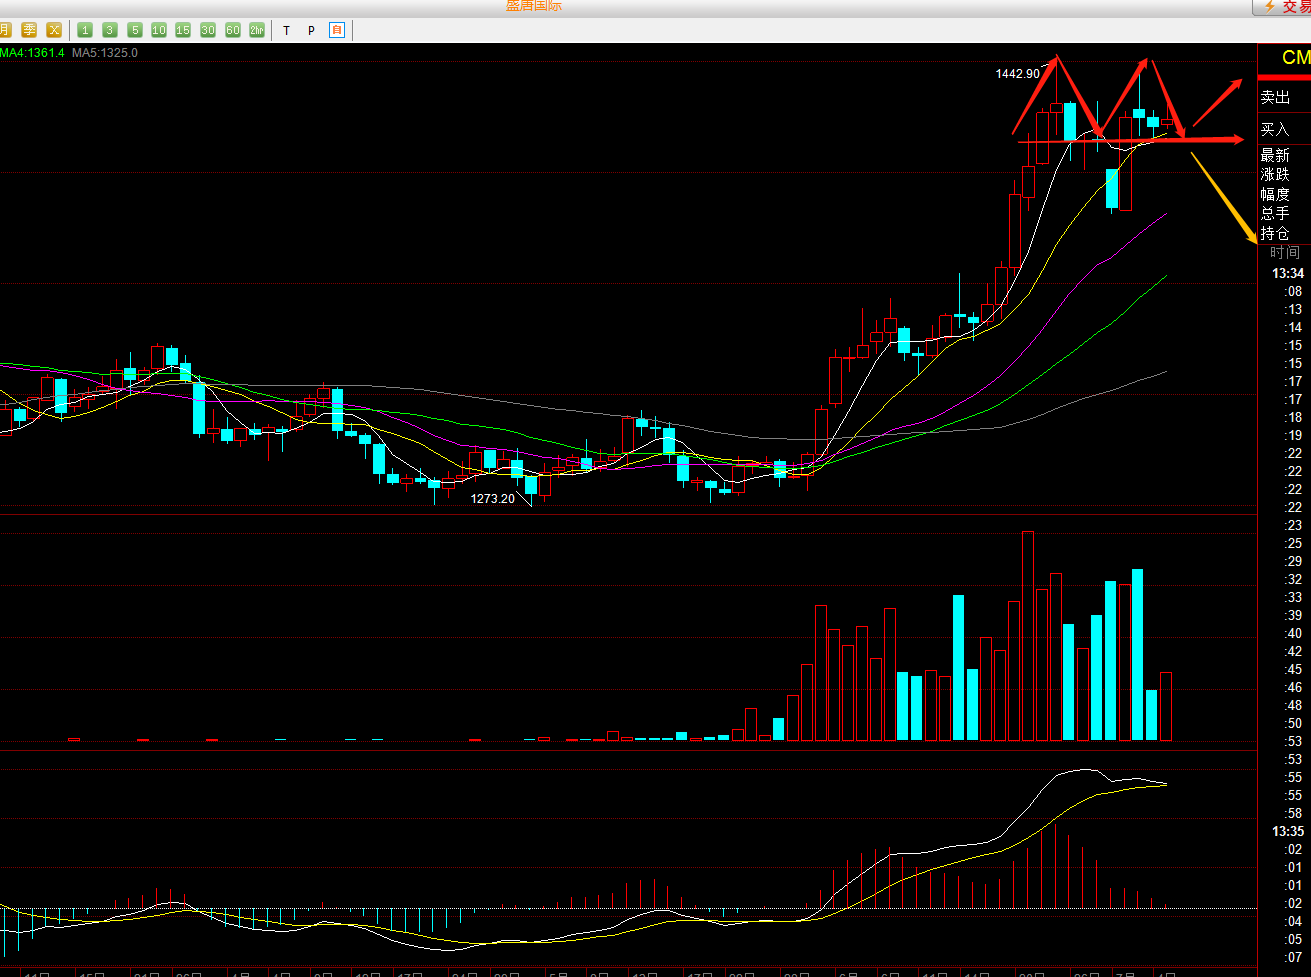Click the 持仓 open interest label

[x=1275, y=233]
